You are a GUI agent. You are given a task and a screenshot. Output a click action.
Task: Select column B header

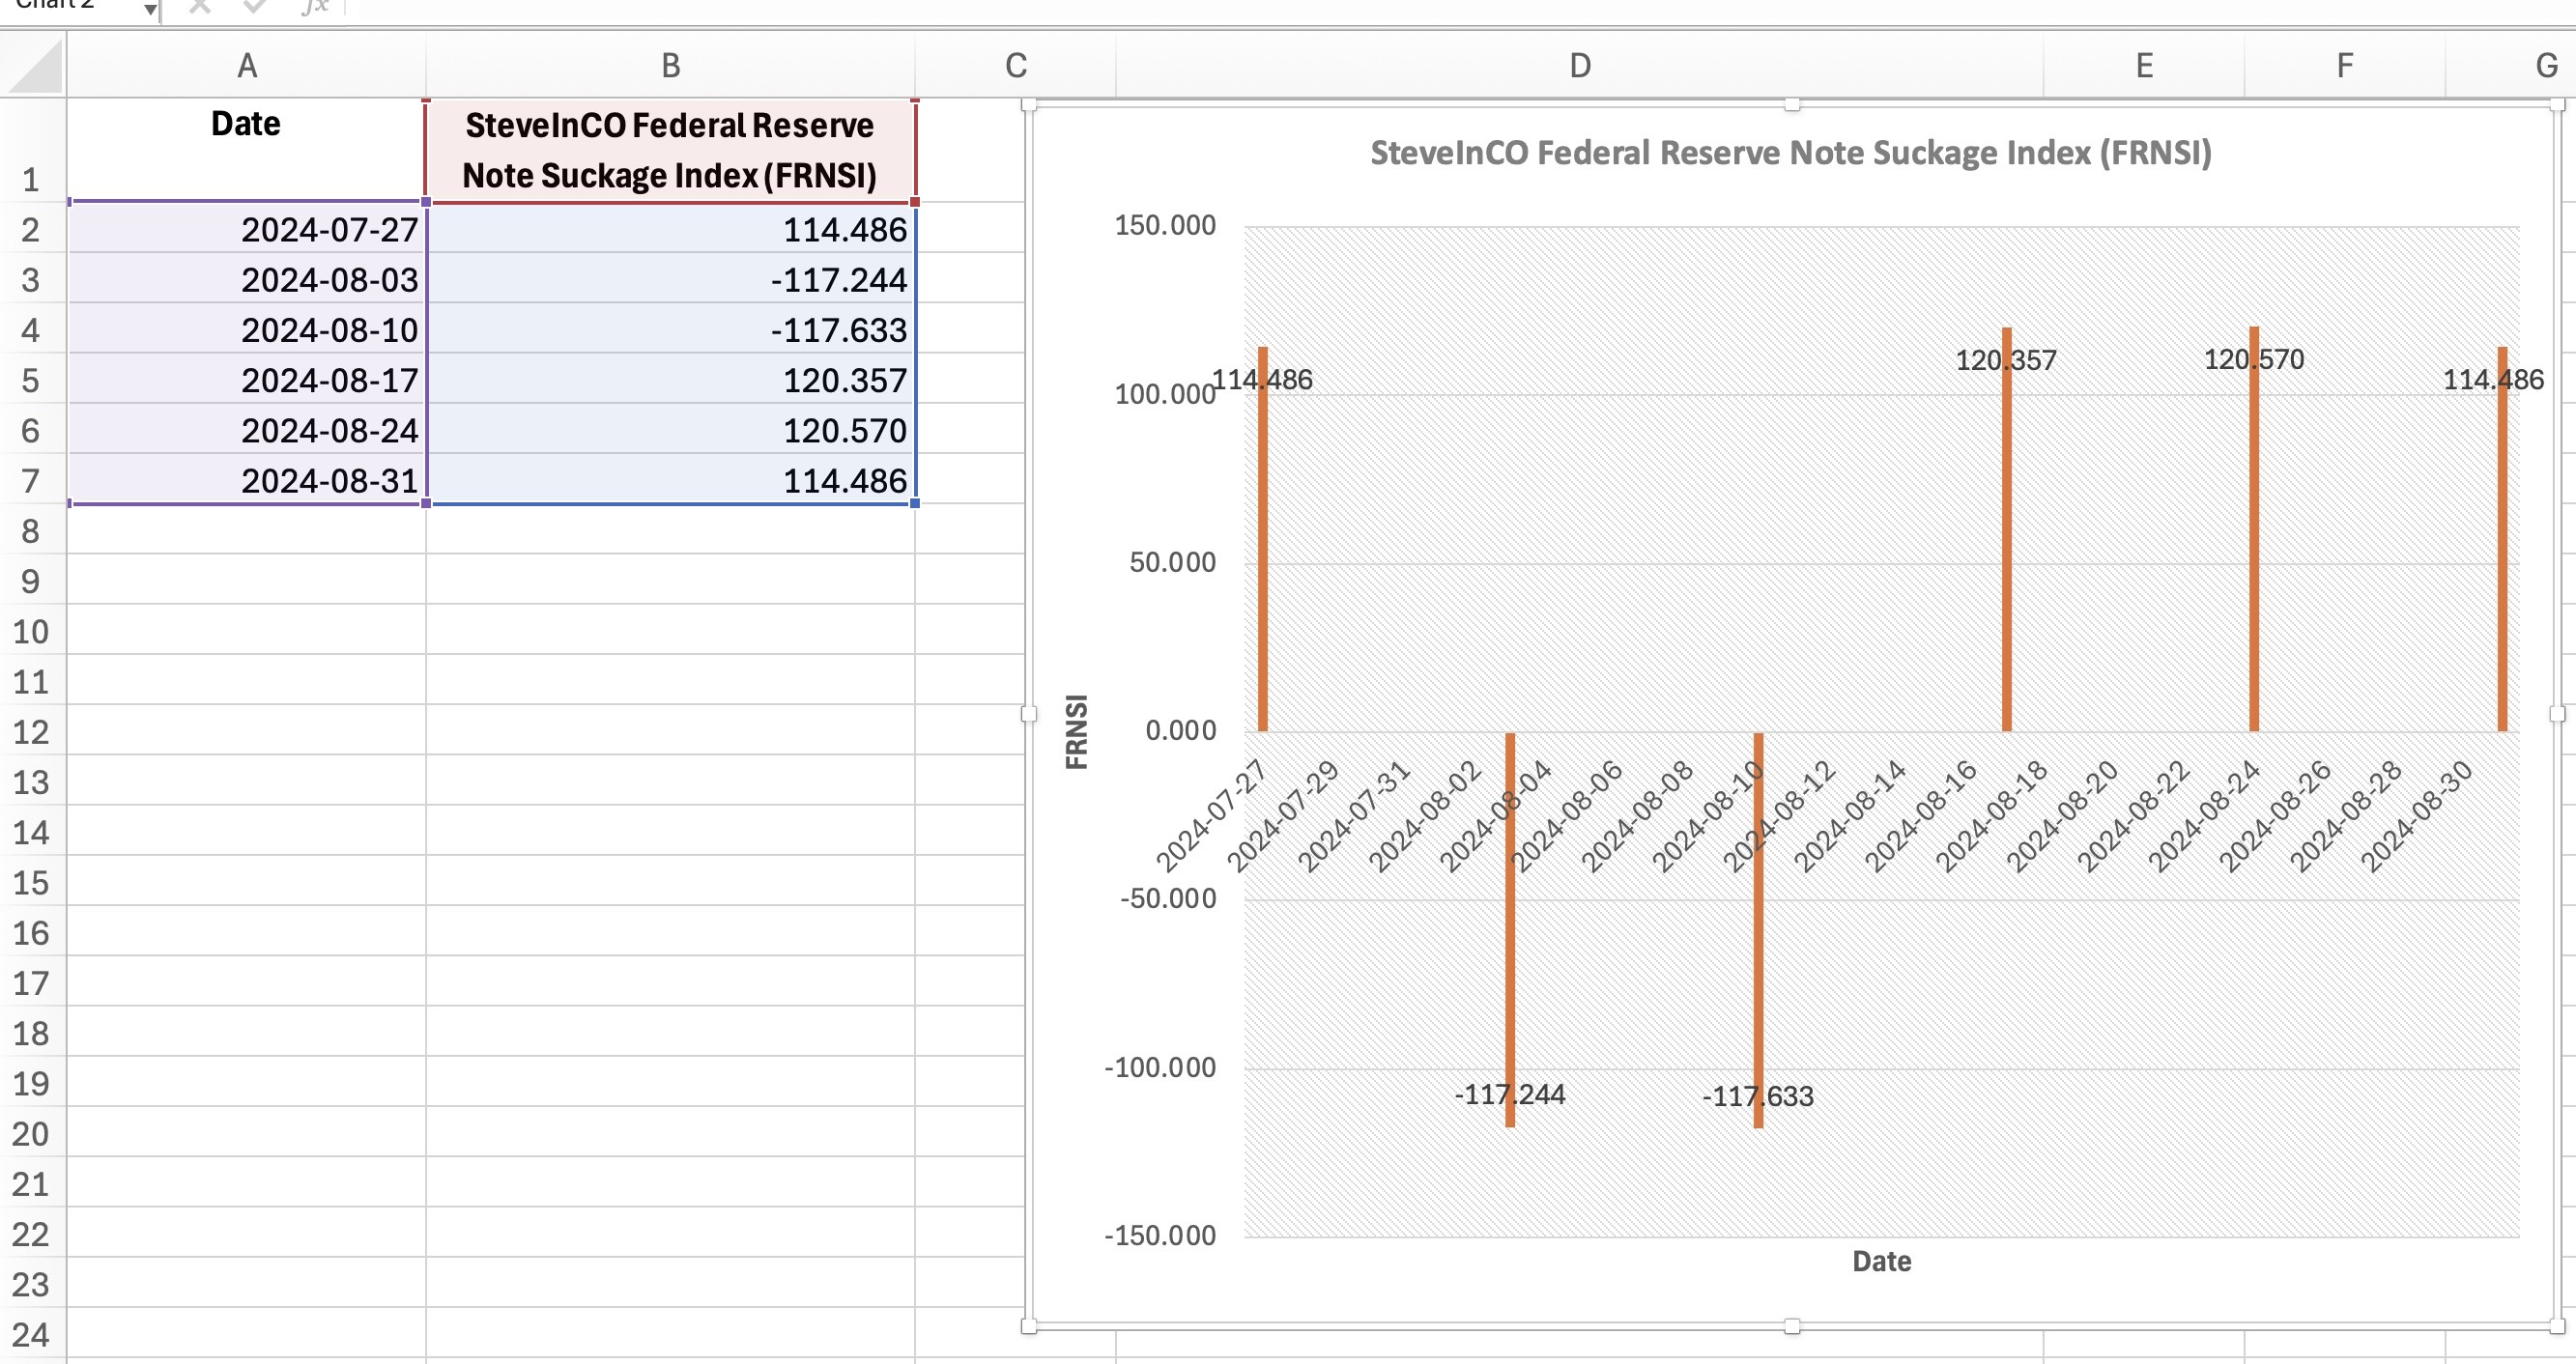click(670, 66)
